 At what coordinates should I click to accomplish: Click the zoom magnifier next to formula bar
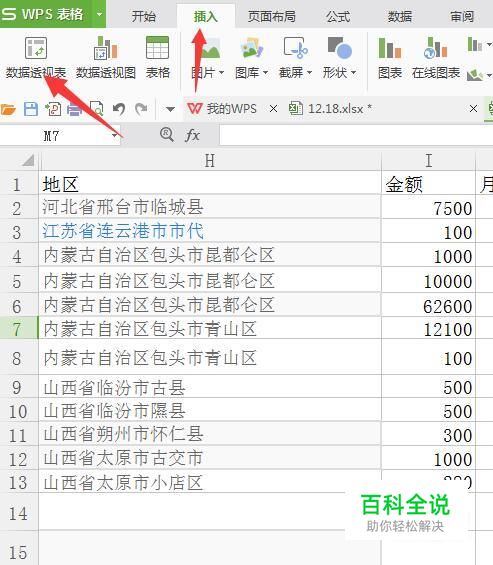tap(167, 135)
